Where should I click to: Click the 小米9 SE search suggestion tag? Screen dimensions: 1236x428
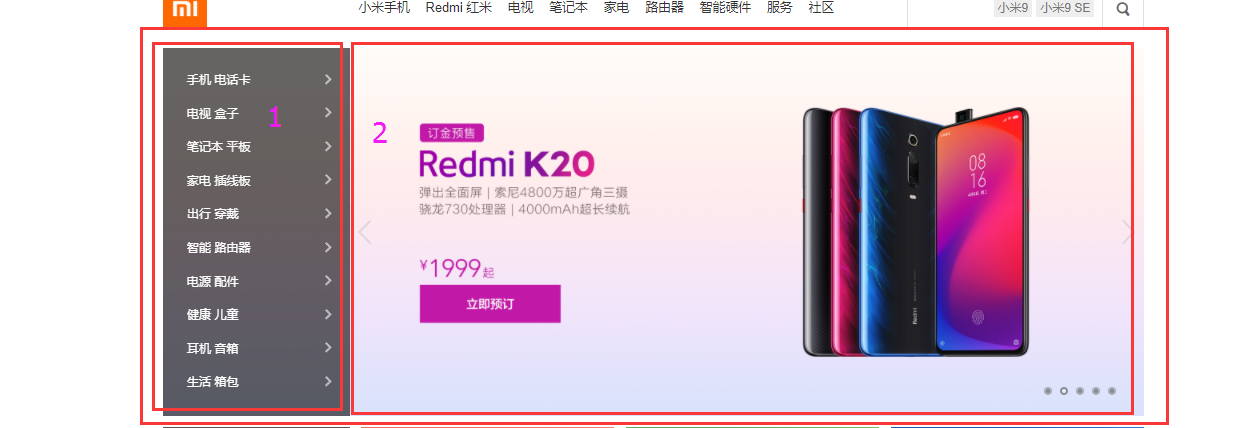pos(1065,8)
